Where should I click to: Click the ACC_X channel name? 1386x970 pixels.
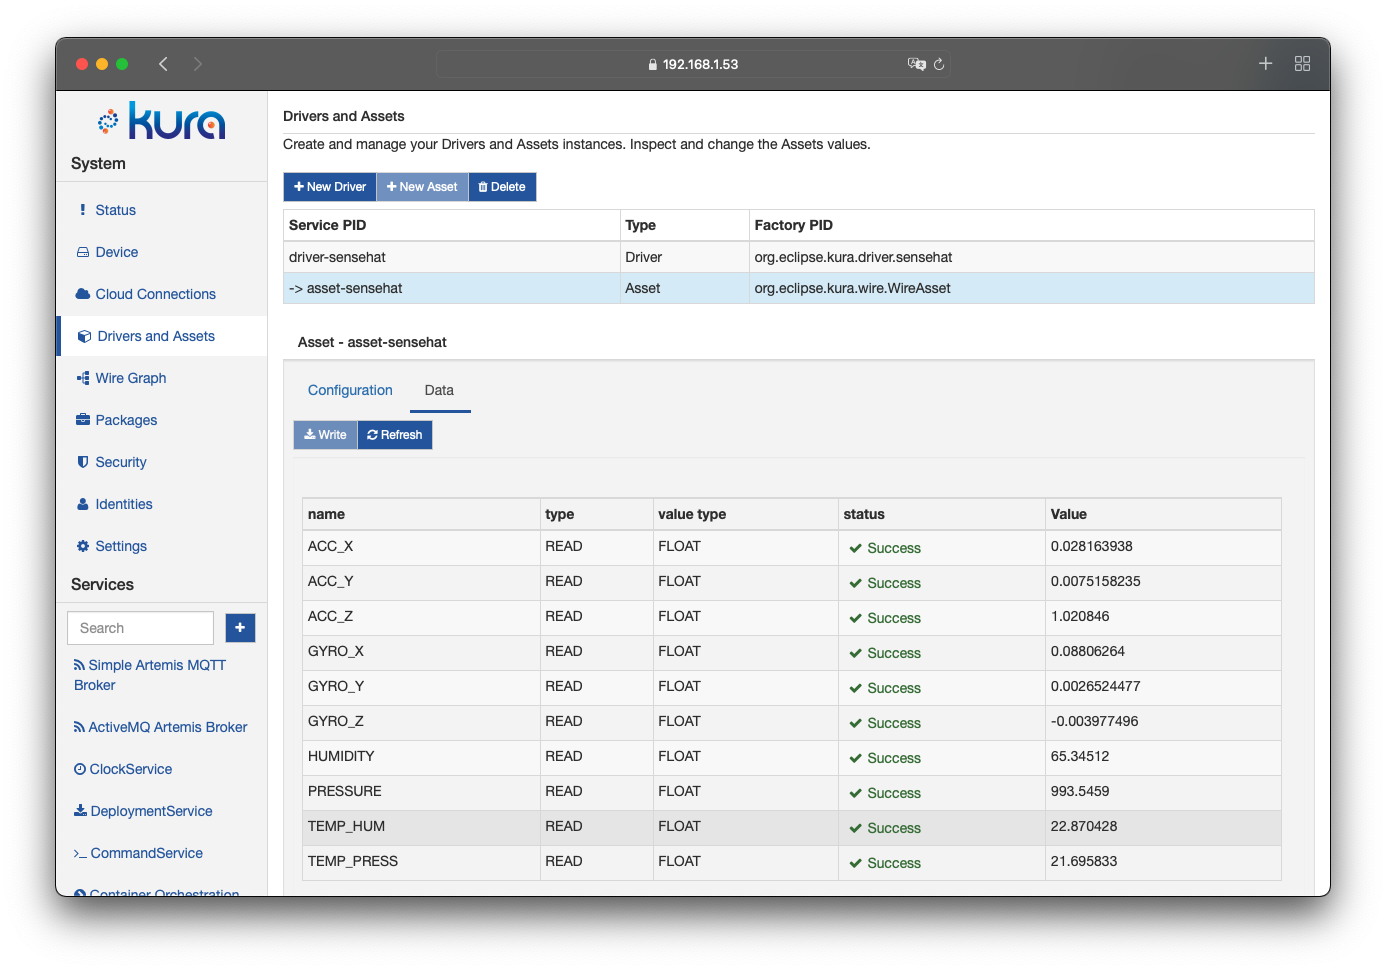(x=330, y=546)
